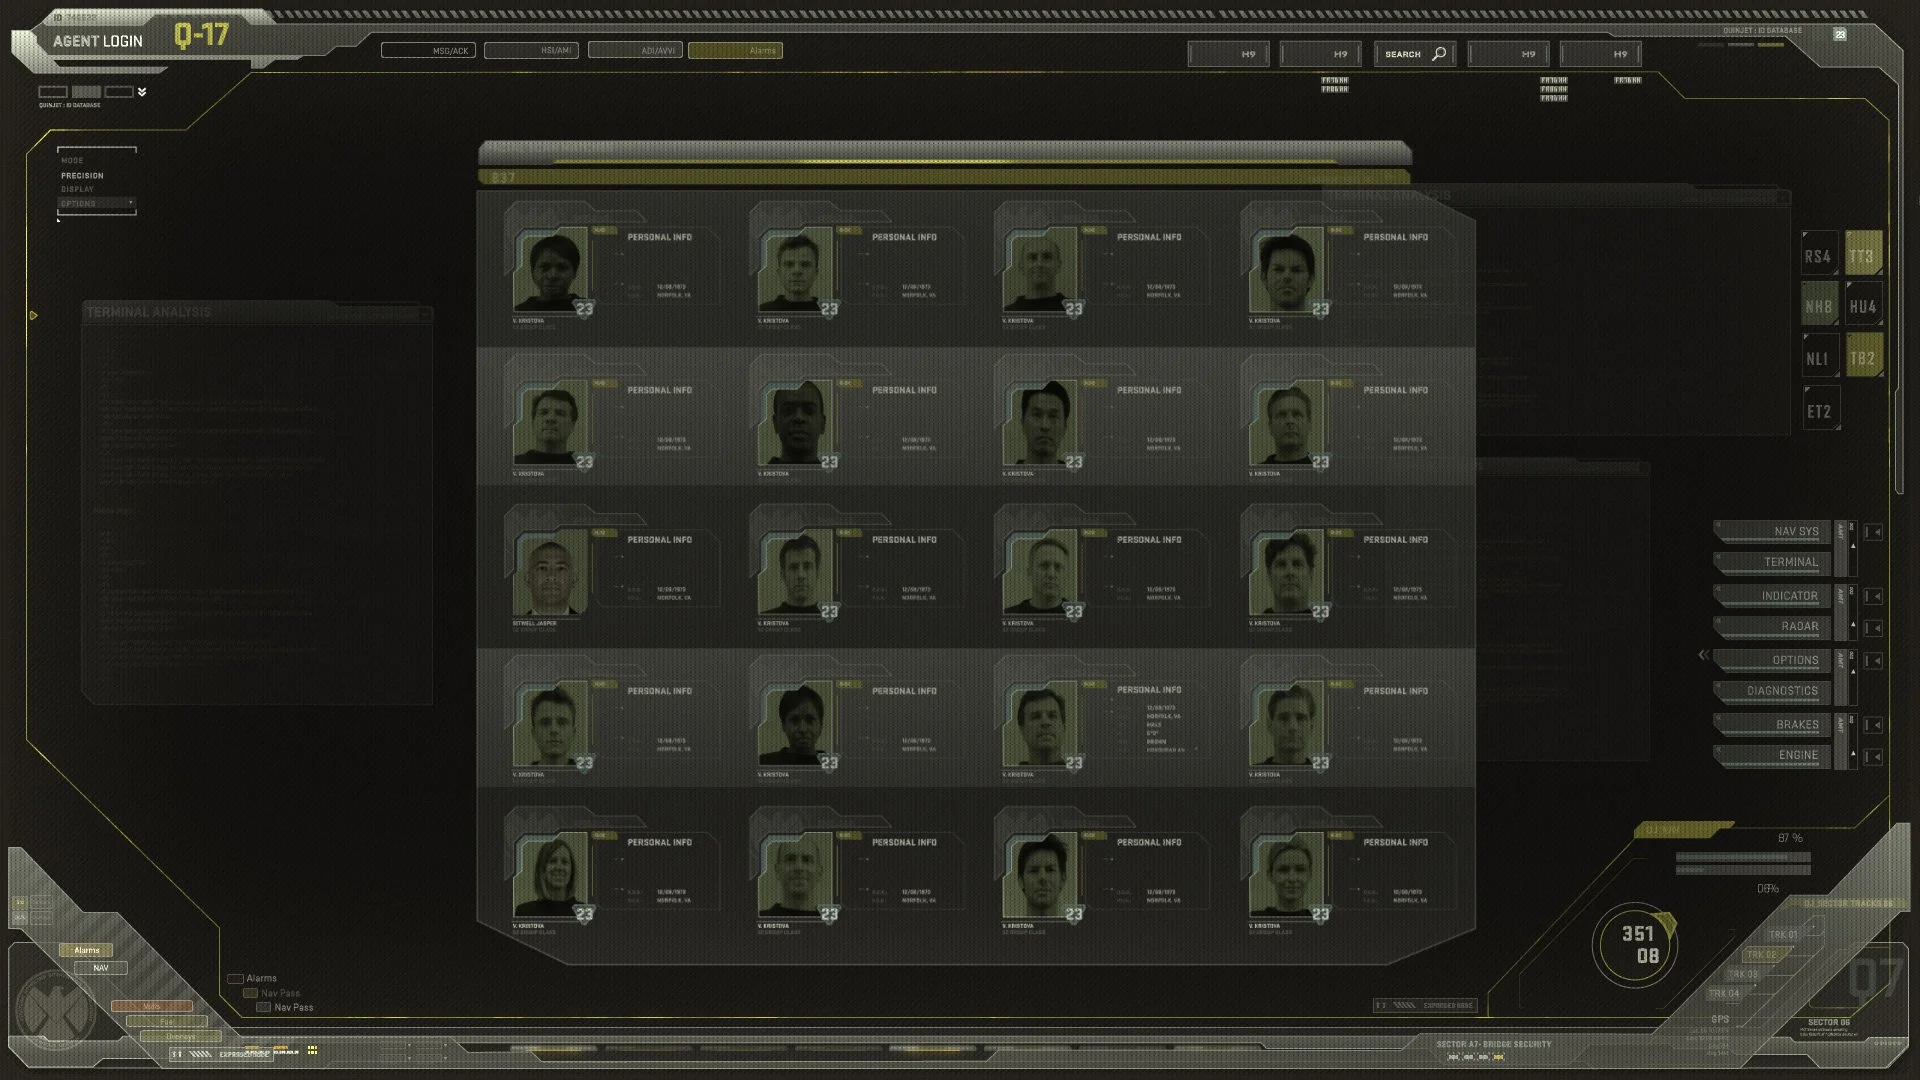Select the TT3 tile
The width and height of the screenshot is (1920, 1080).
(x=1862, y=256)
